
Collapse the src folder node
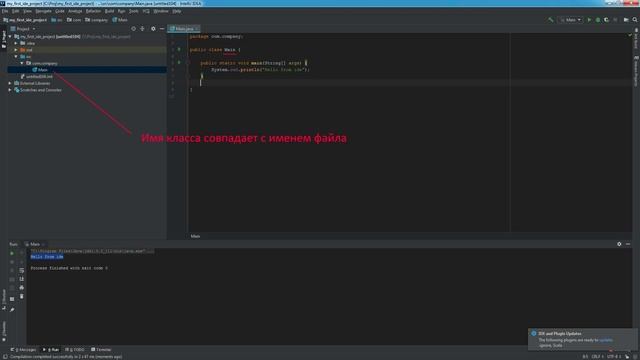click(16, 56)
